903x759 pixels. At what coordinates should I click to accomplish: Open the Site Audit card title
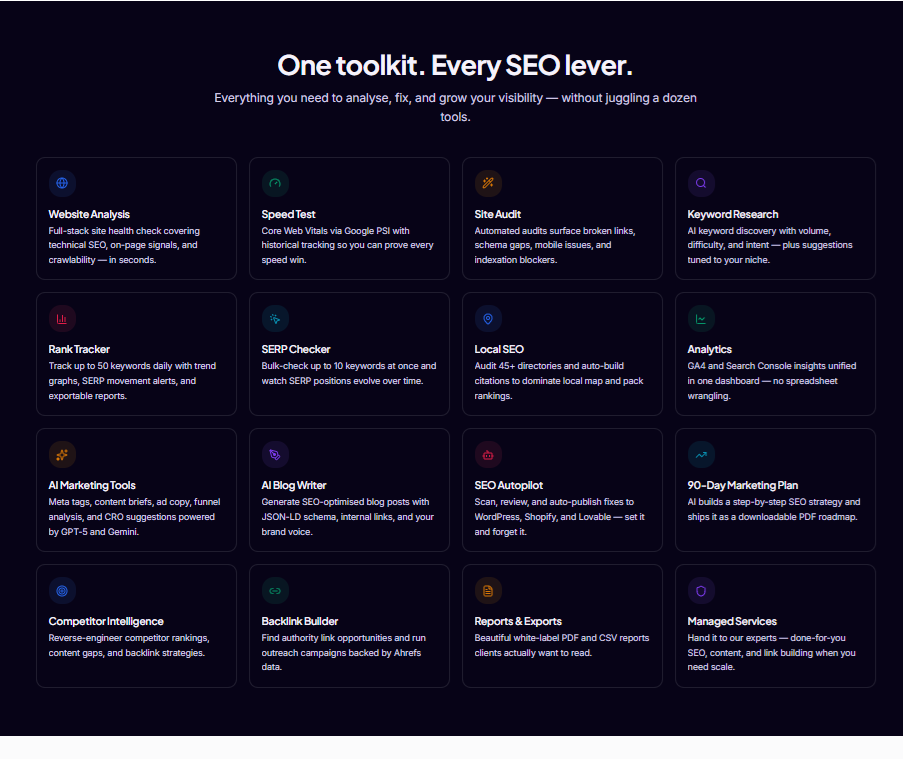click(x=498, y=214)
